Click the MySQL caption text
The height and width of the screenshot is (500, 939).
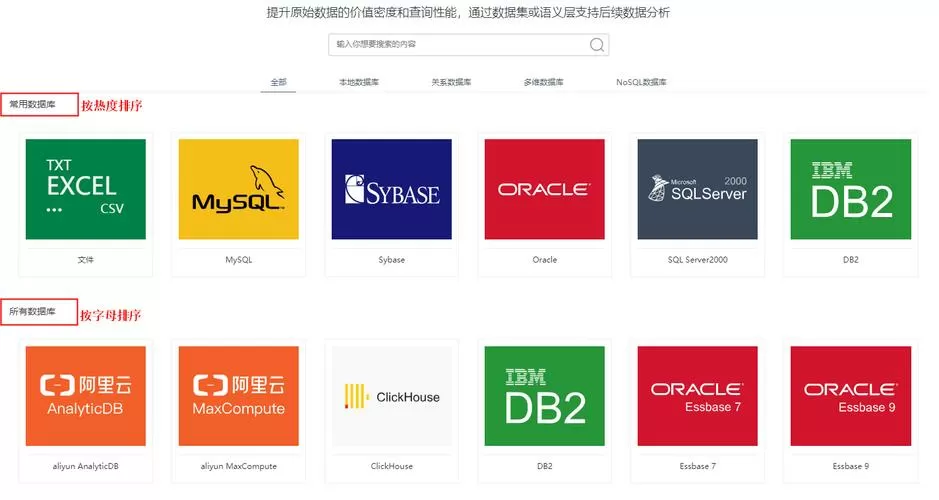pos(238,260)
